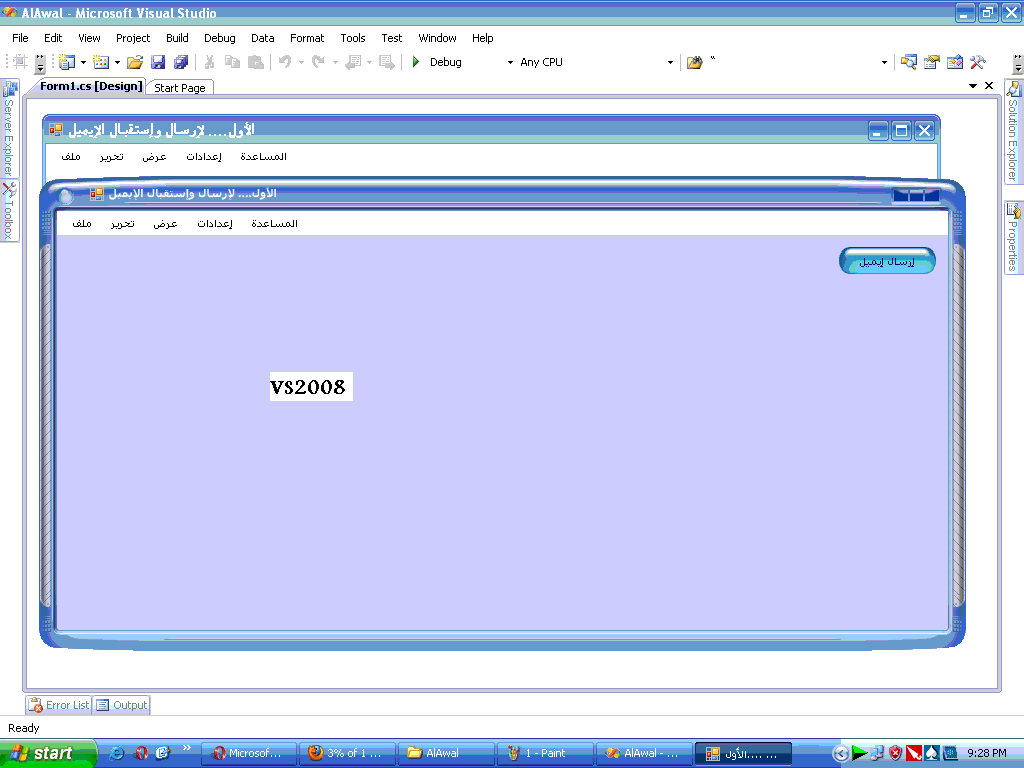1024x768 pixels.
Task: Click the Save floppy disk icon
Action: pos(158,62)
